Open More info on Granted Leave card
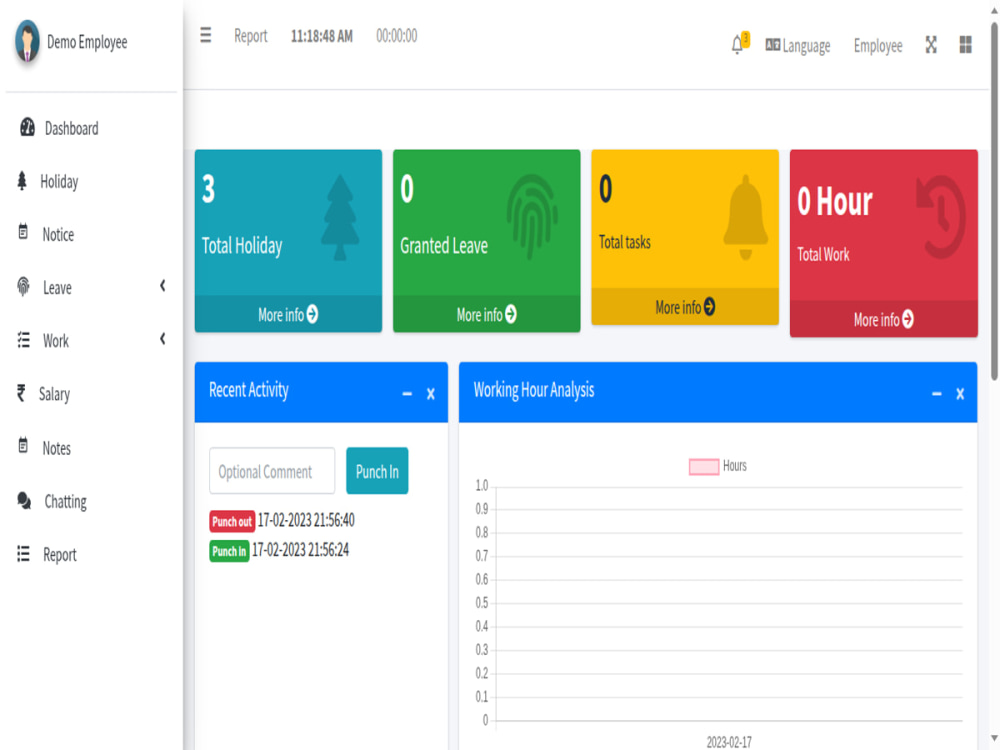 point(487,314)
